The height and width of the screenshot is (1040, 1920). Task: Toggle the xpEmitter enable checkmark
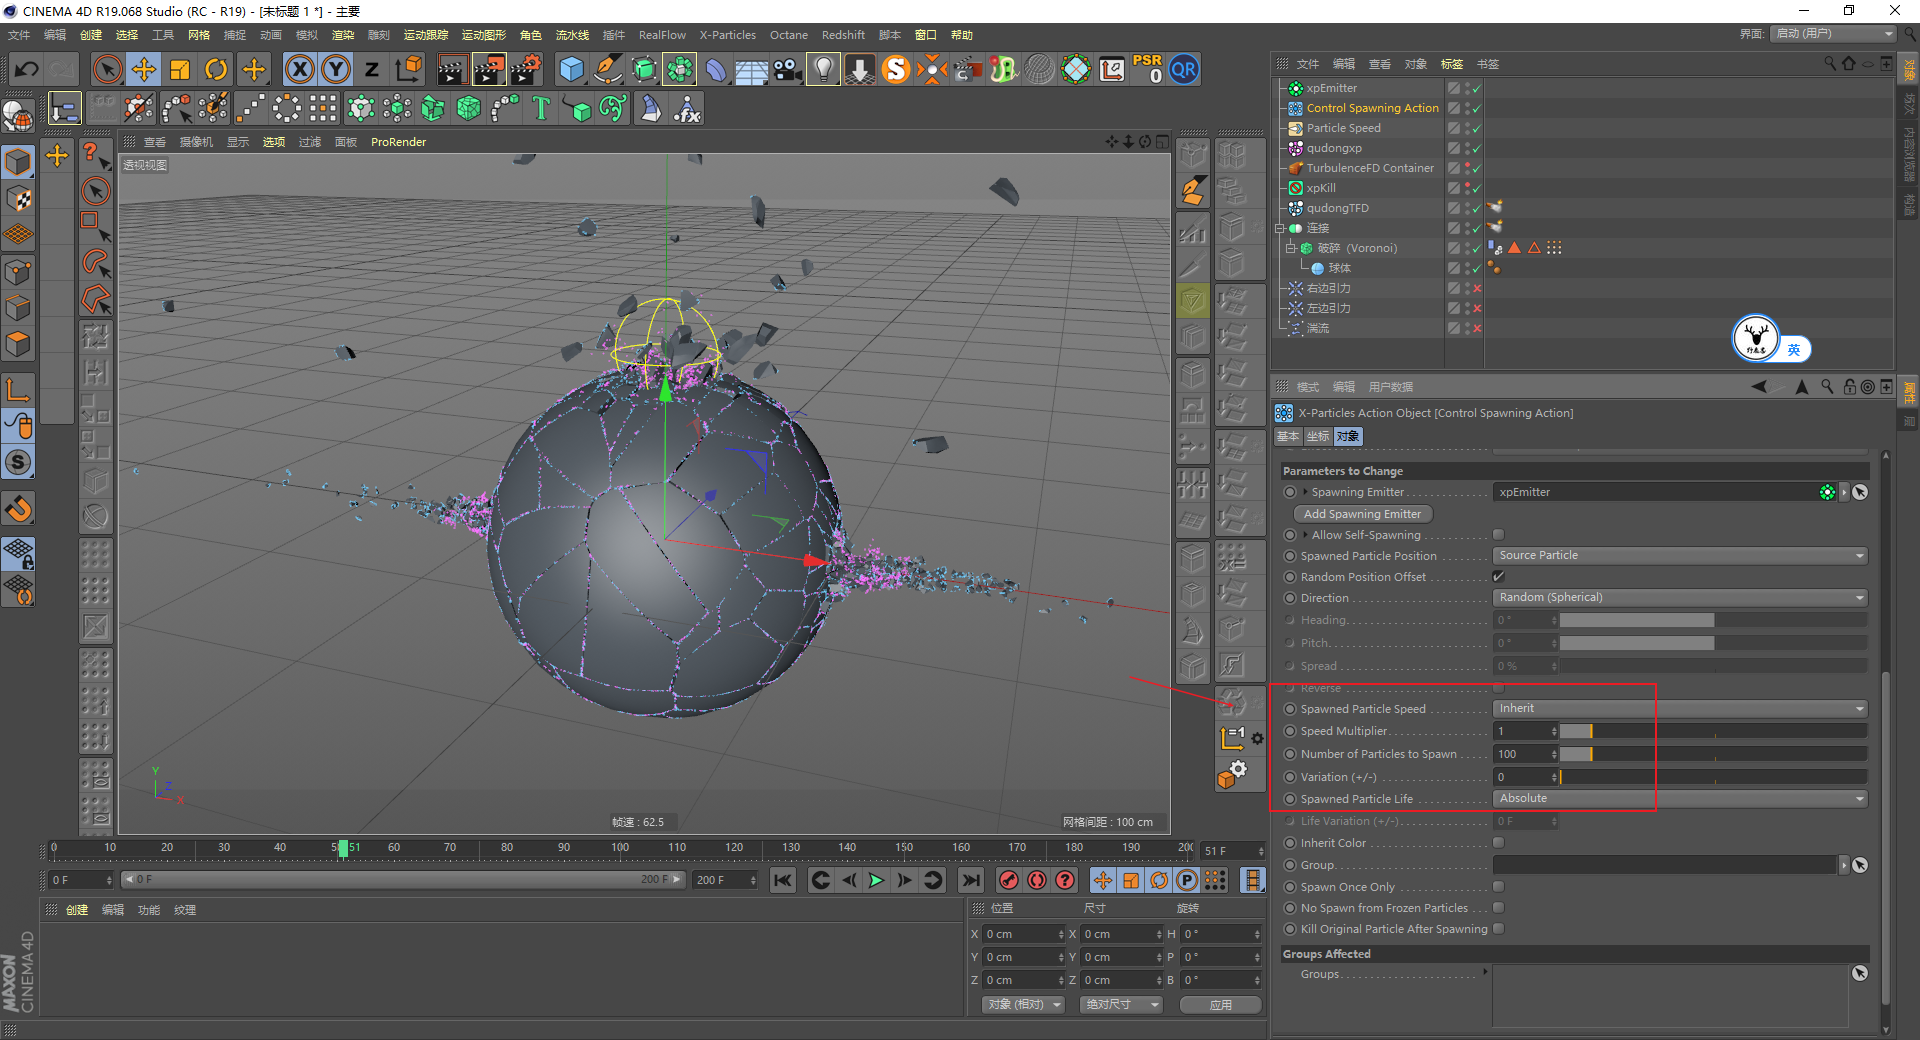pos(1476,88)
